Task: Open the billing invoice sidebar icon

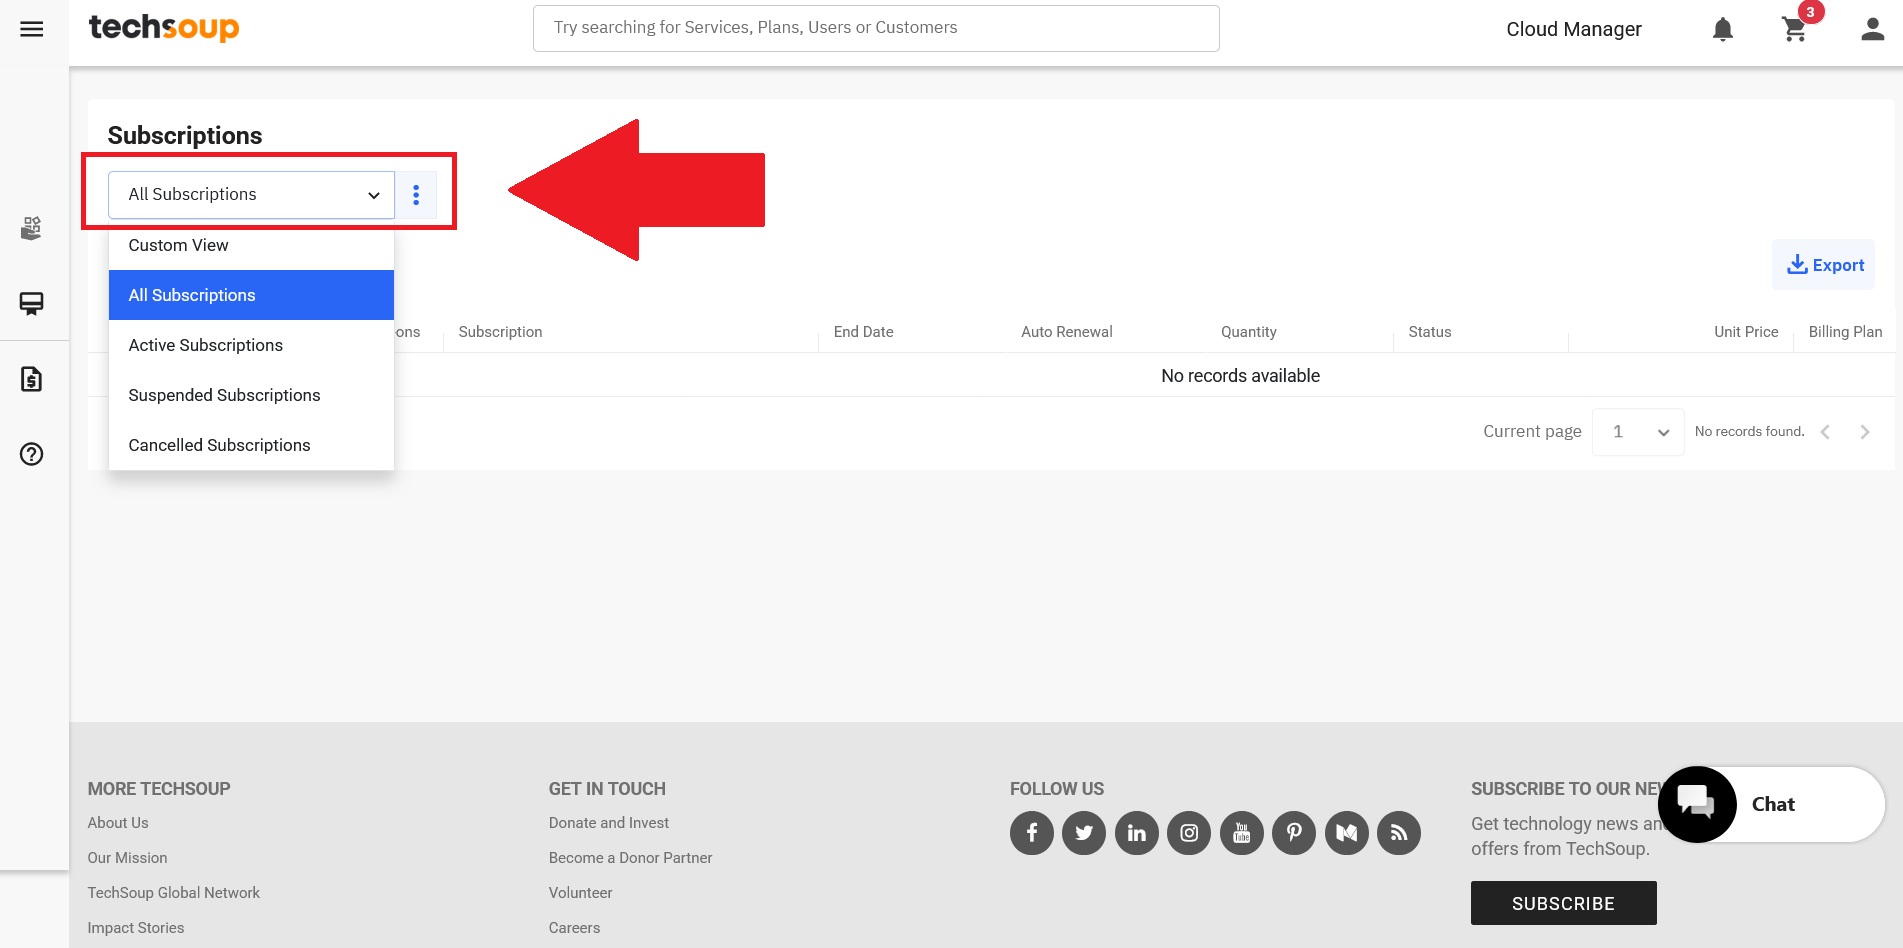Action: (x=32, y=379)
